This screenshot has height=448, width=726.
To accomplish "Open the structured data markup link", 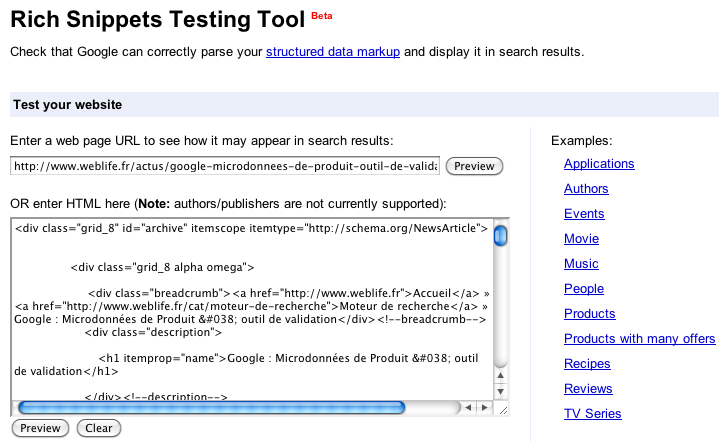I will pyautogui.click(x=332, y=51).
